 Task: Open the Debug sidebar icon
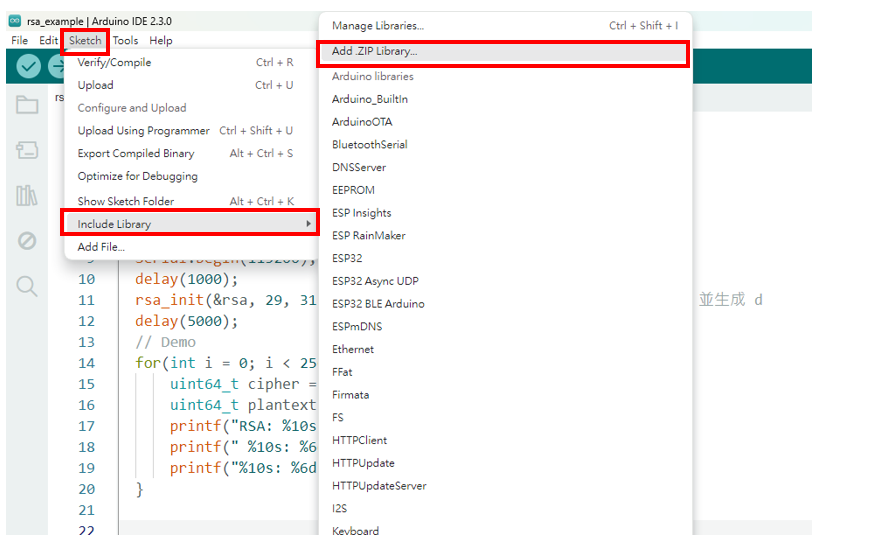click(27, 241)
